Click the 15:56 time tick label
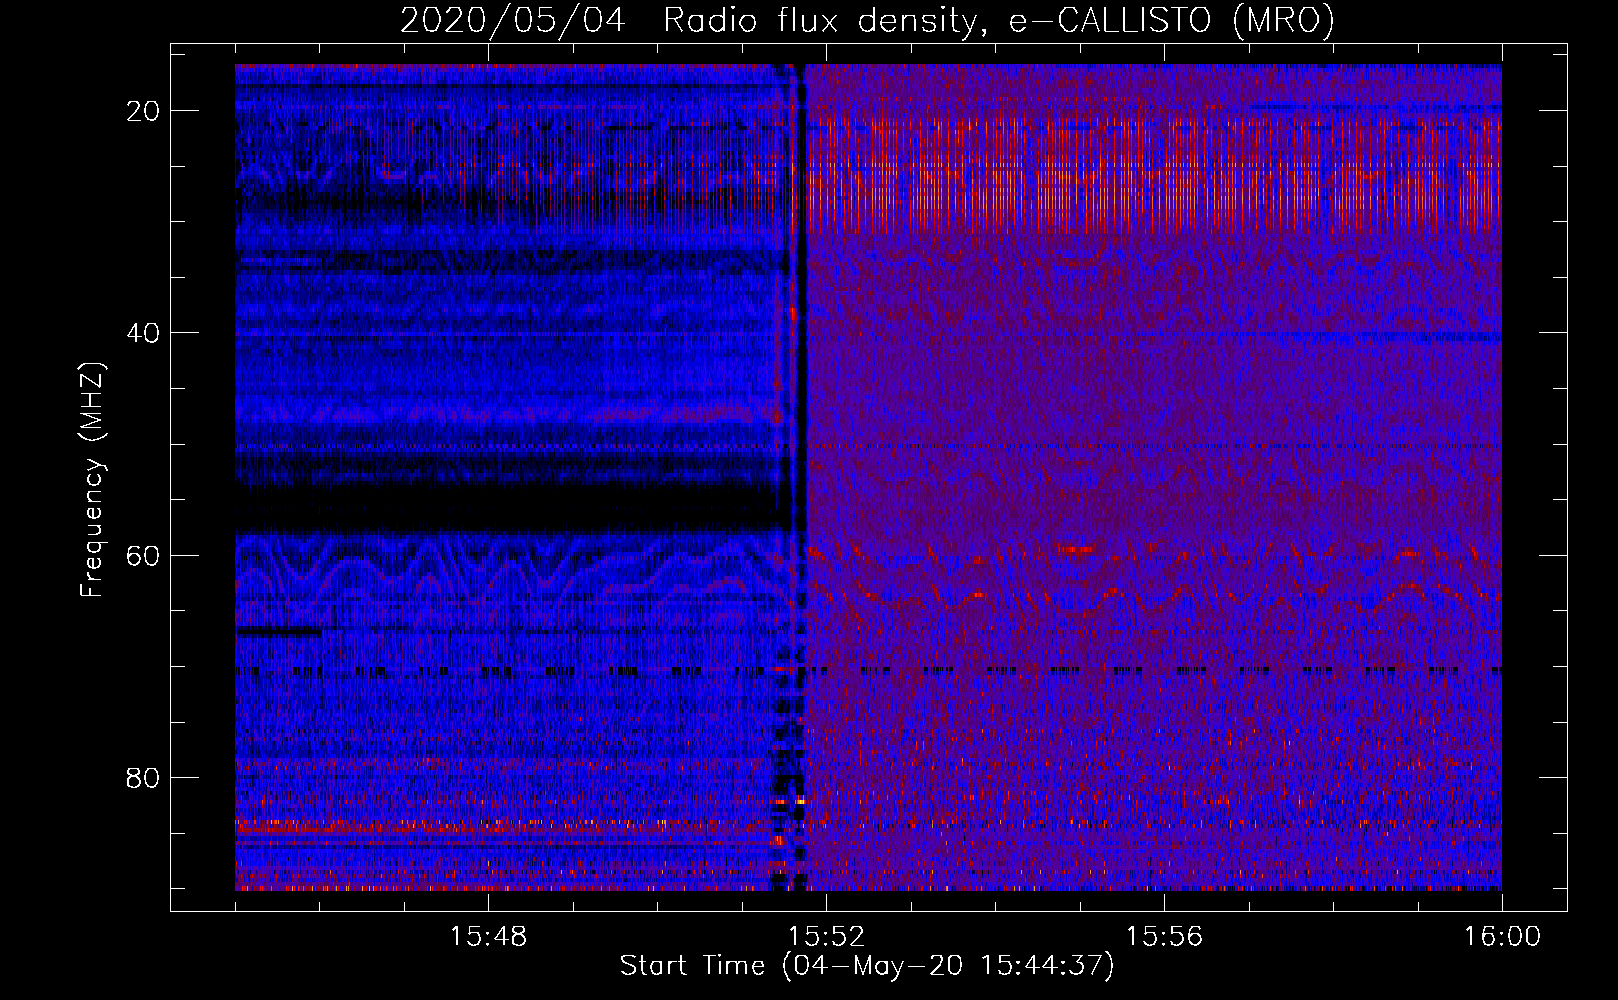 (1164, 937)
